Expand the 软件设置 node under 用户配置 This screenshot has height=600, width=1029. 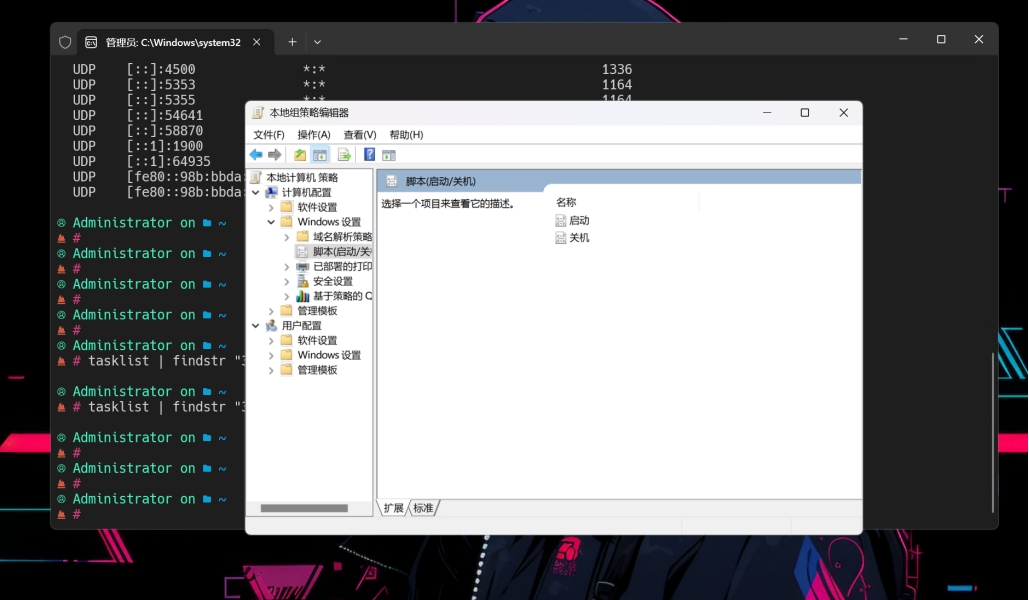click(x=270, y=342)
